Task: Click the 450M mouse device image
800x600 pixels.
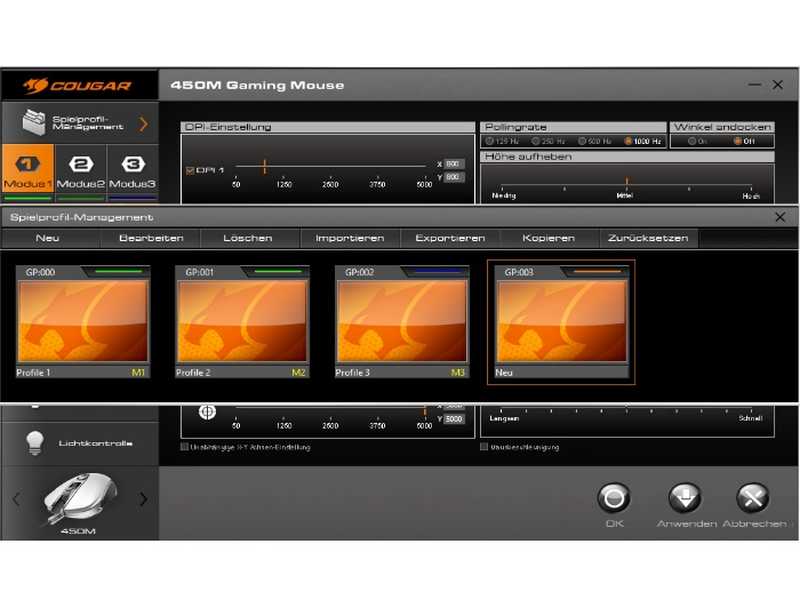Action: (80, 498)
